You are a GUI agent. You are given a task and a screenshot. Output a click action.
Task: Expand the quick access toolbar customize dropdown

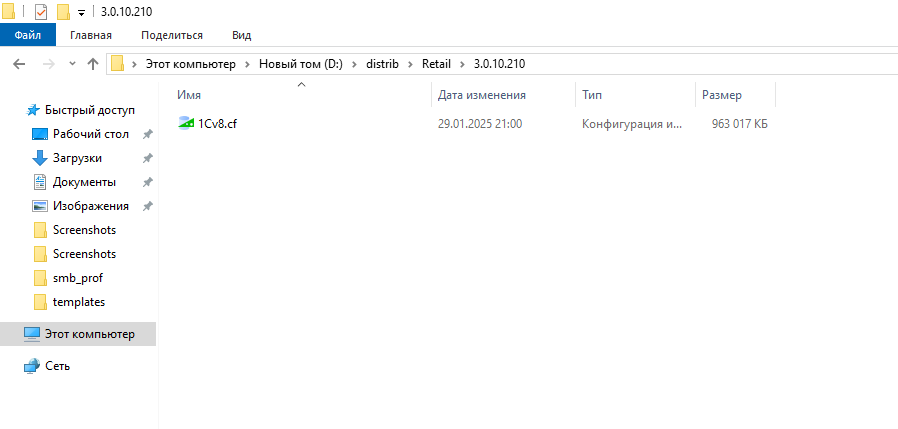point(81,13)
